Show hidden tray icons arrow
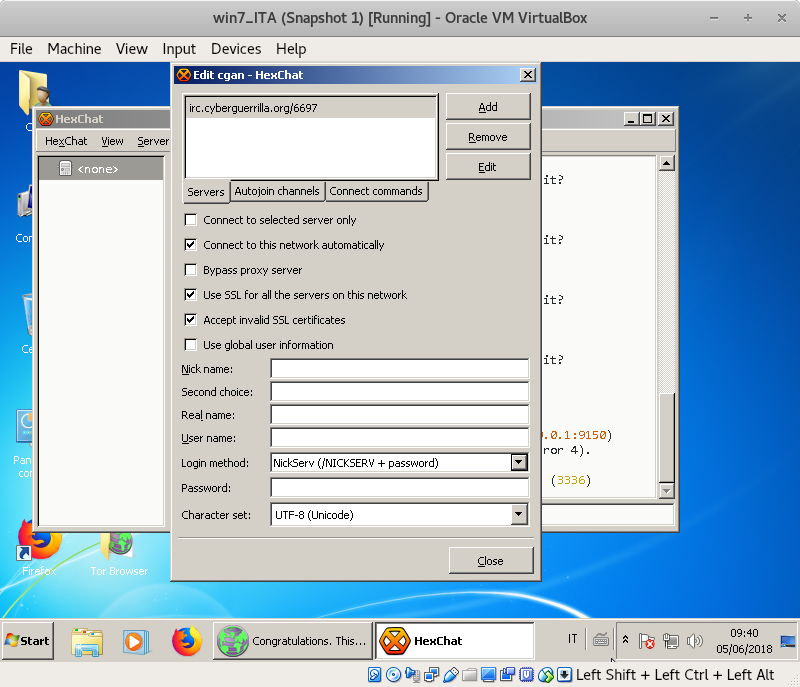 coord(626,640)
